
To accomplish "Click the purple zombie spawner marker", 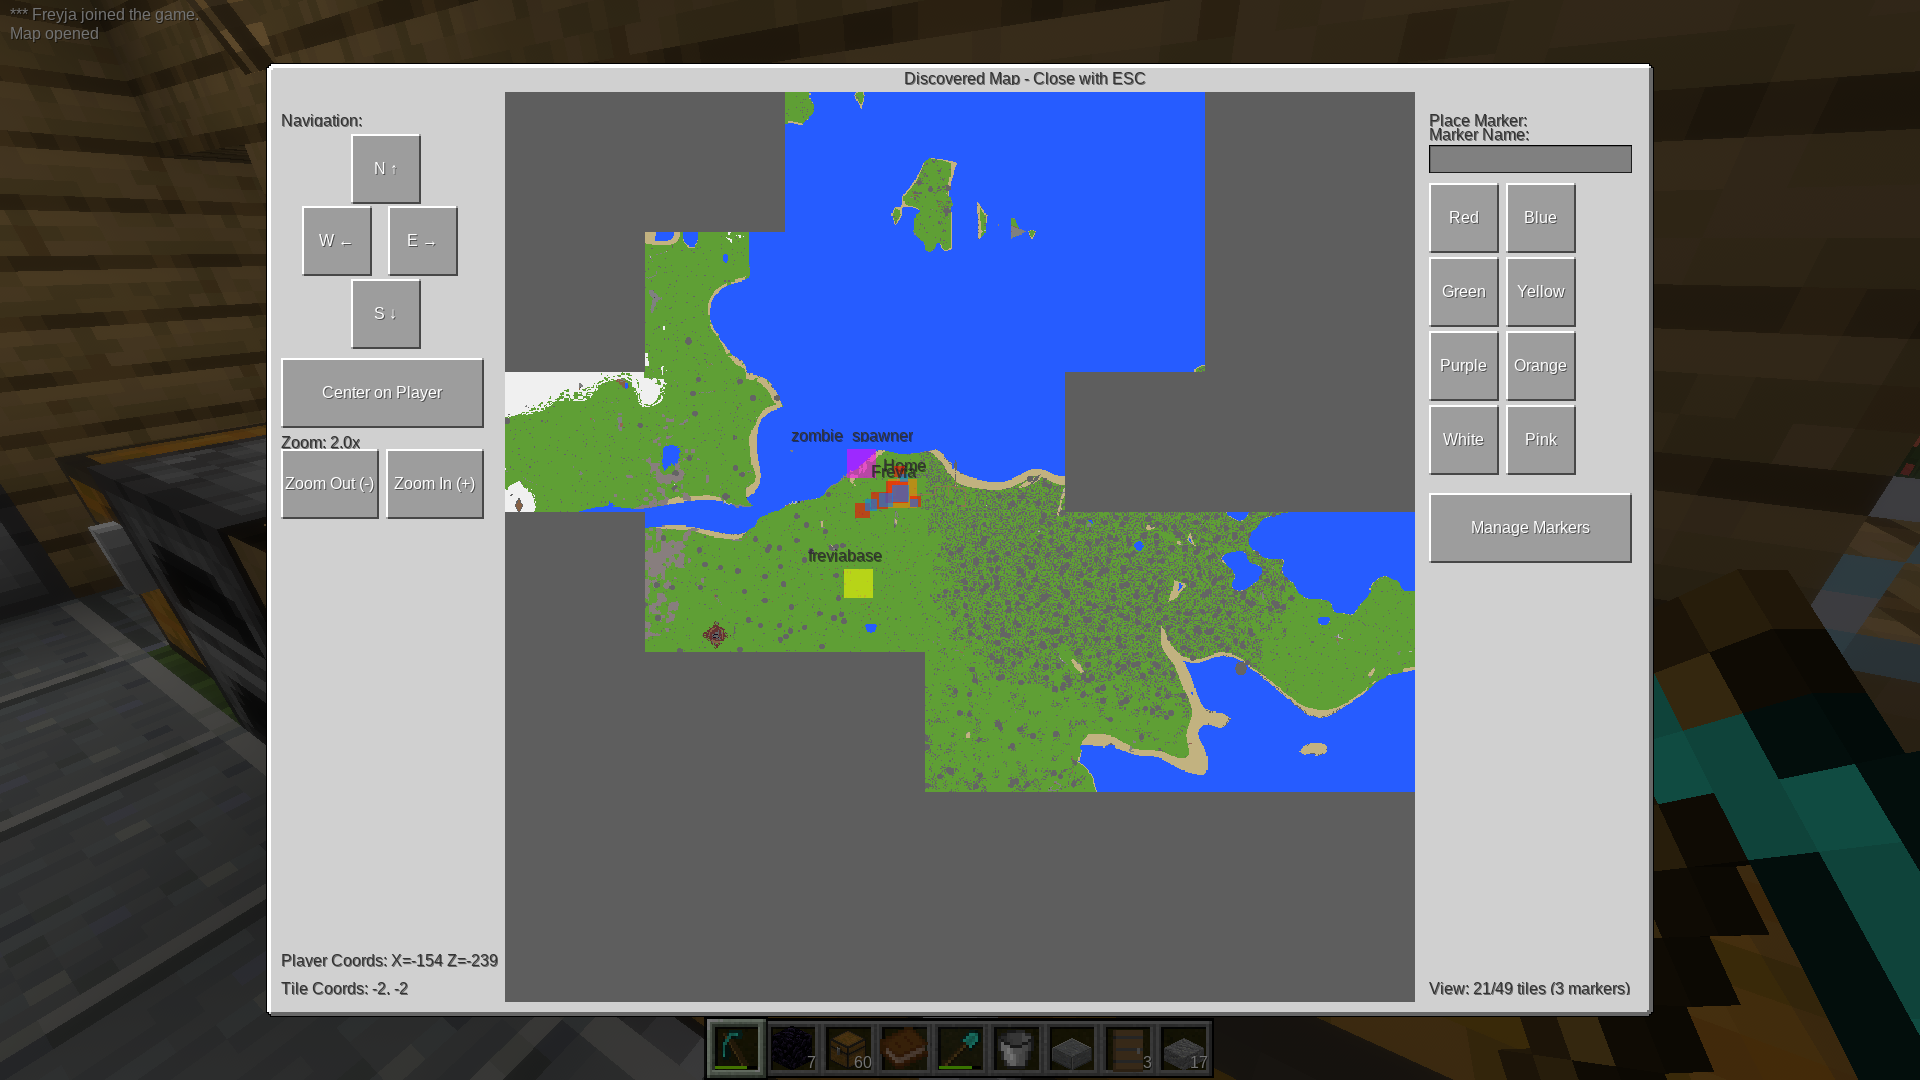I will (x=859, y=461).
